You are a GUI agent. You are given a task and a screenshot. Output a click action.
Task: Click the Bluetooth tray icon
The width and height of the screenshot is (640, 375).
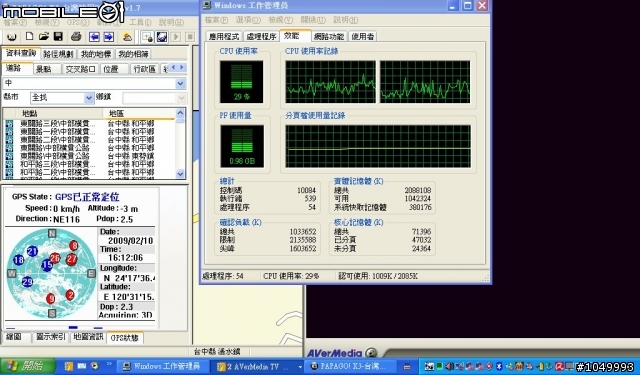[499, 366]
